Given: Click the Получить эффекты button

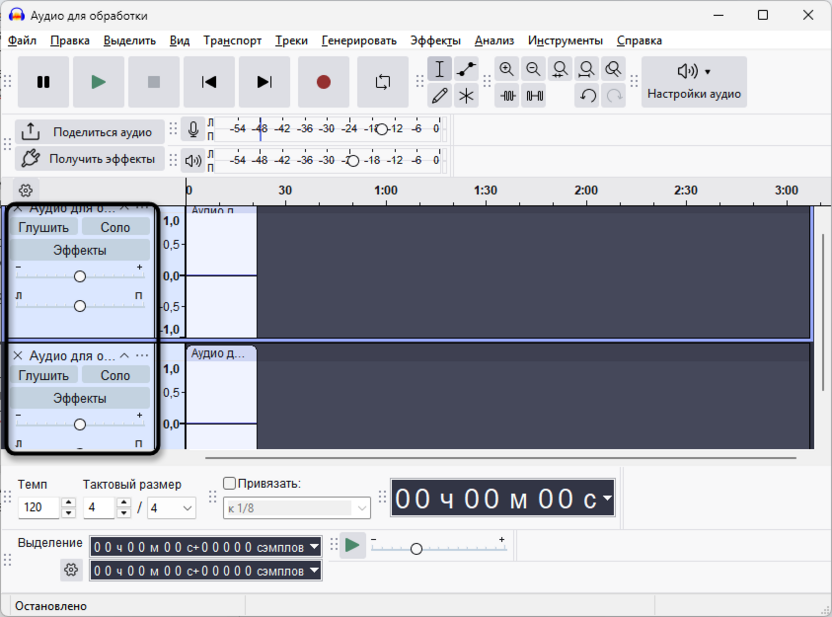Looking at the screenshot, I should pyautogui.click(x=90, y=159).
